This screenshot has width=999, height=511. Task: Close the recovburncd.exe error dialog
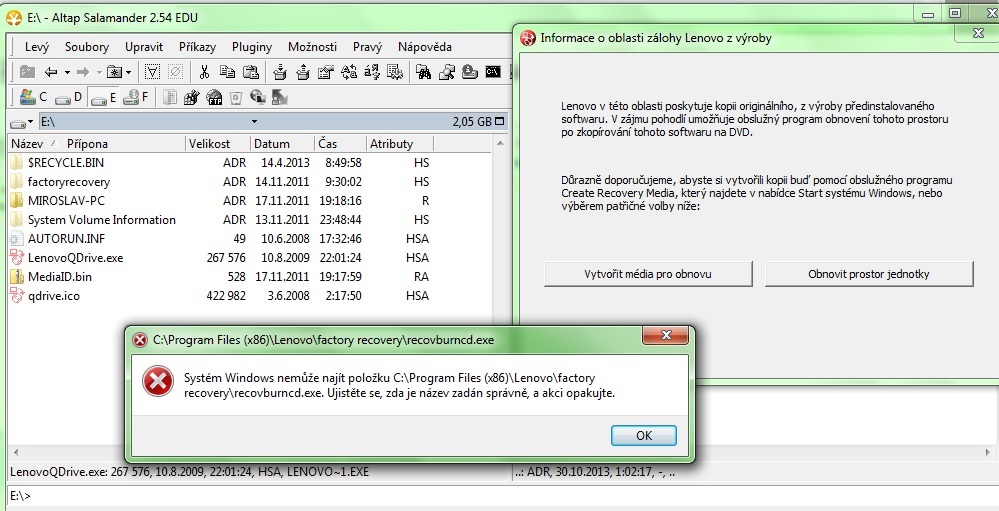coord(666,335)
